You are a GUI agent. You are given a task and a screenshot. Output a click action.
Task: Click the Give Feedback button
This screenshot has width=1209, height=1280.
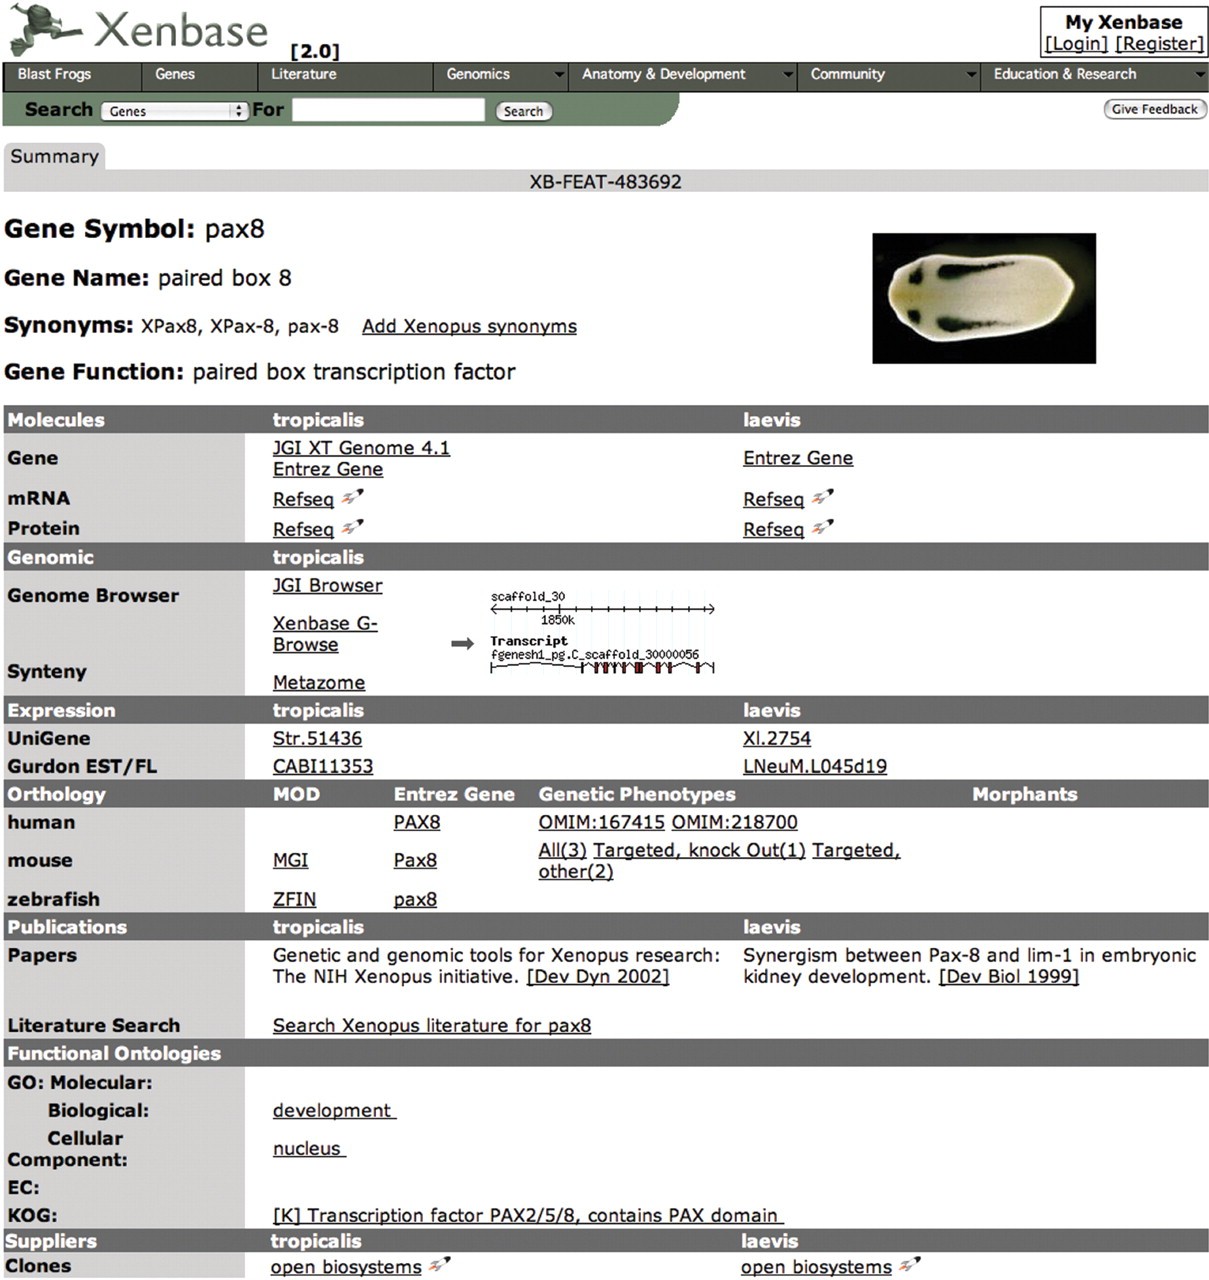pyautogui.click(x=1154, y=110)
